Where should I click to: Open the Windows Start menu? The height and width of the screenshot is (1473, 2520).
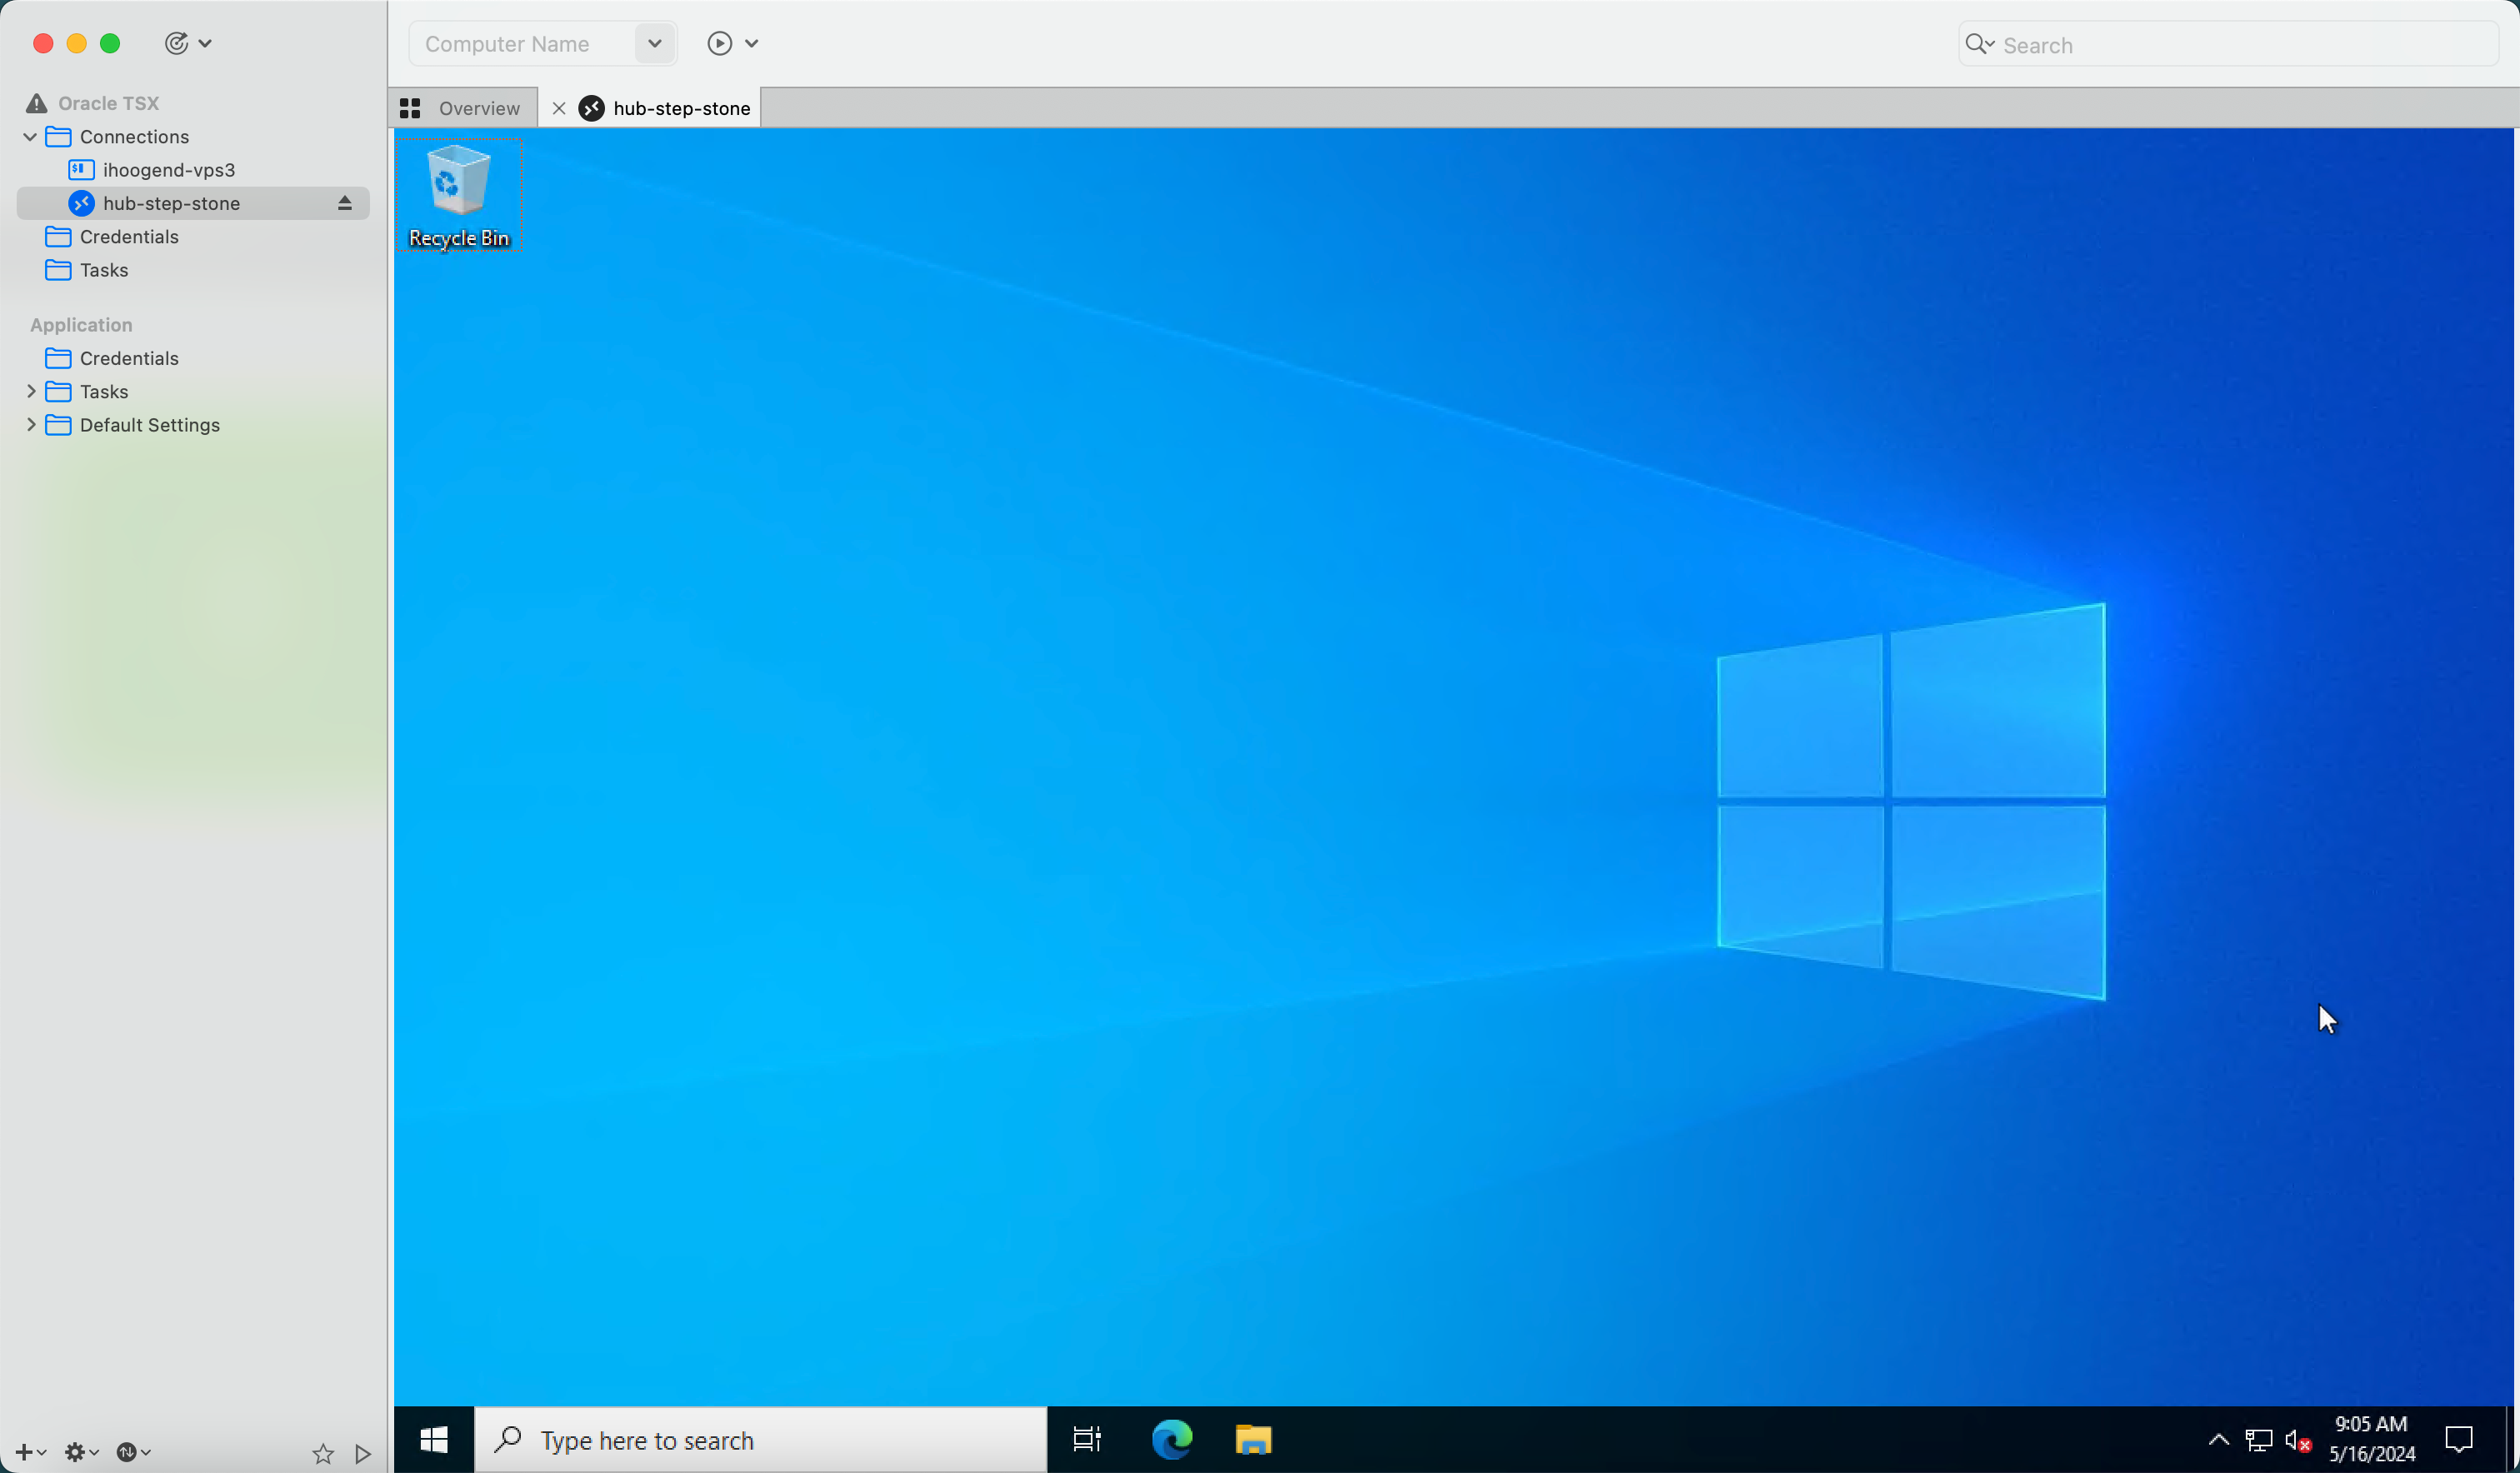coord(434,1439)
